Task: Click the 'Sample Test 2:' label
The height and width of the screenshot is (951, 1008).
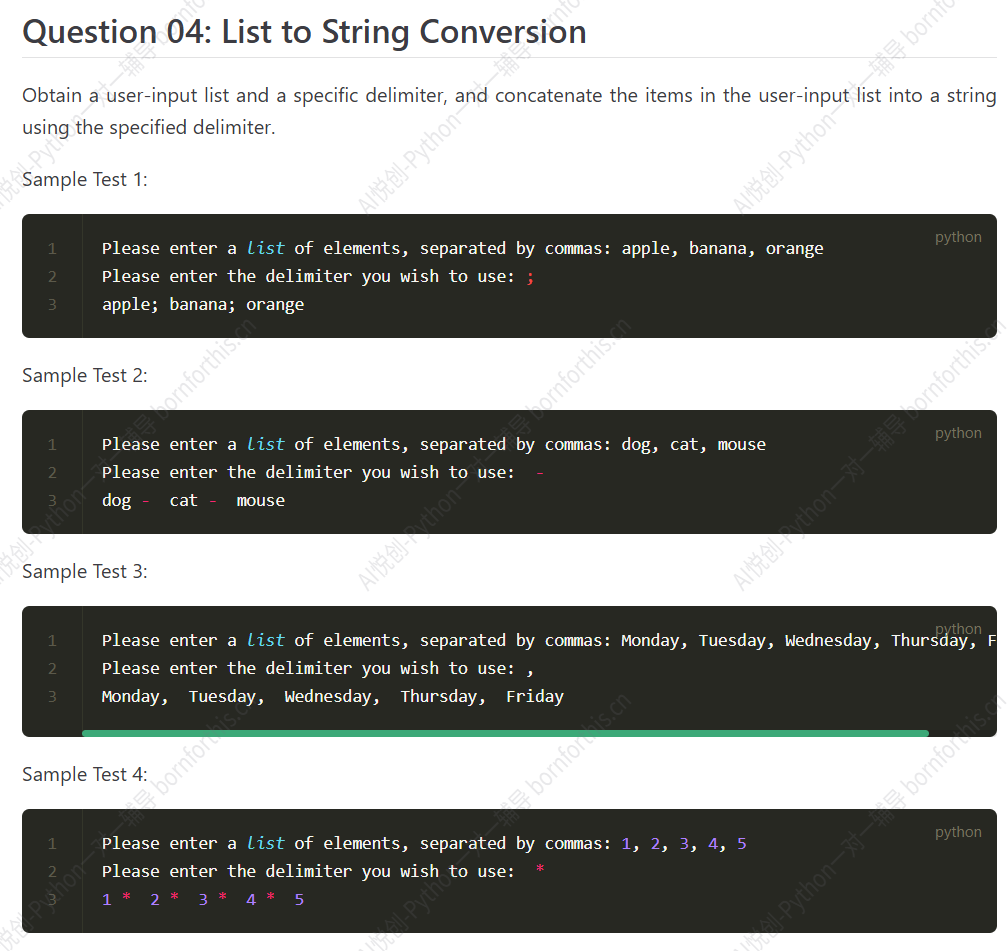Action: tap(85, 376)
